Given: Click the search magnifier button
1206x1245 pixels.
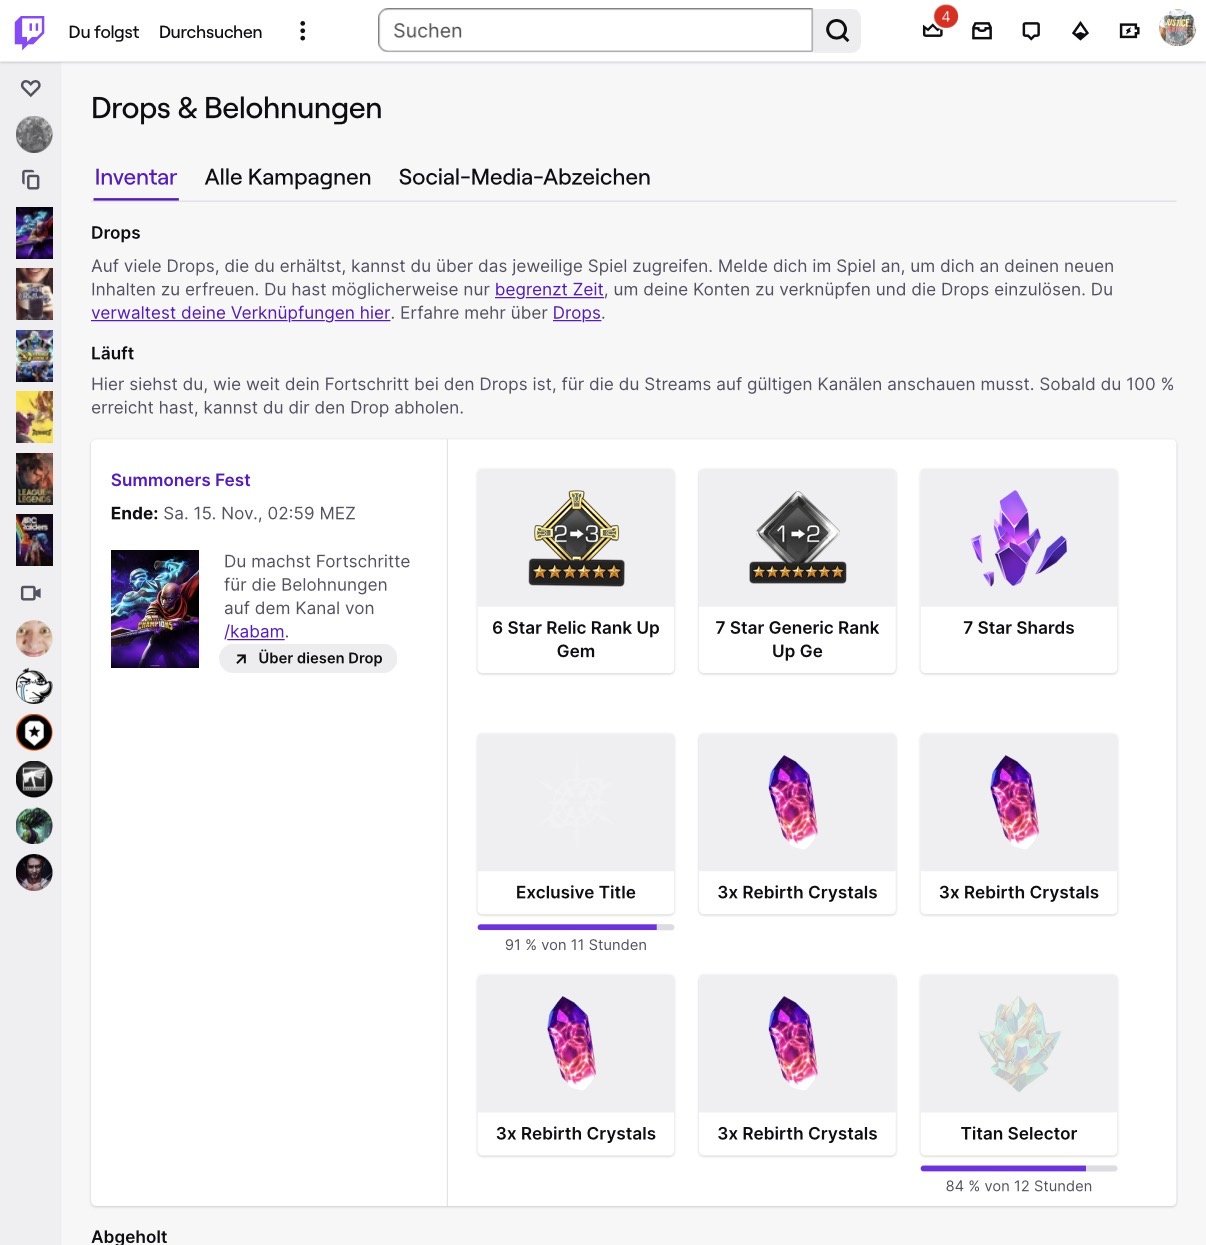Looking at the screenshot, I should (837, 31).
